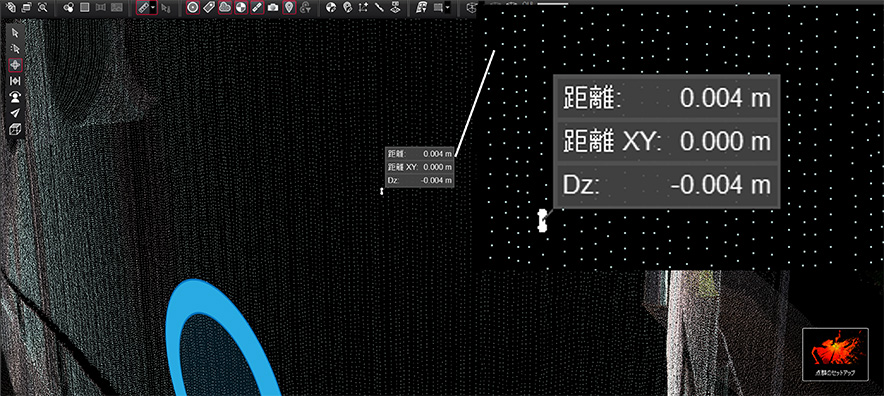Click the diagonal line segment icon
884x396 pixels.
[x=379, y=8]
